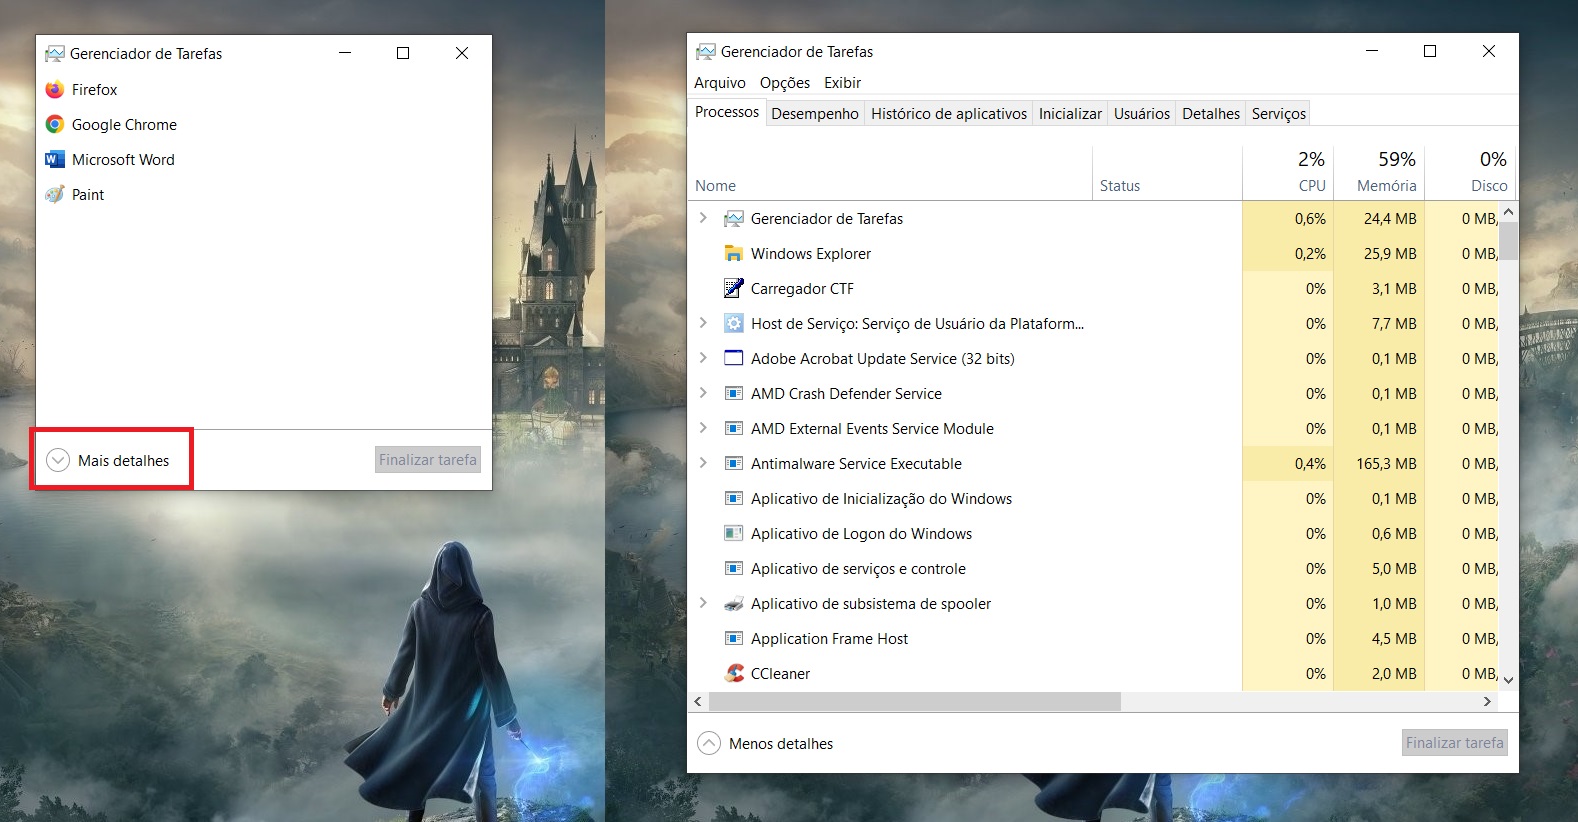The image size is (1578, 822).
Task: Click the Application Frame Host icon
Action: tap(734, 639)
